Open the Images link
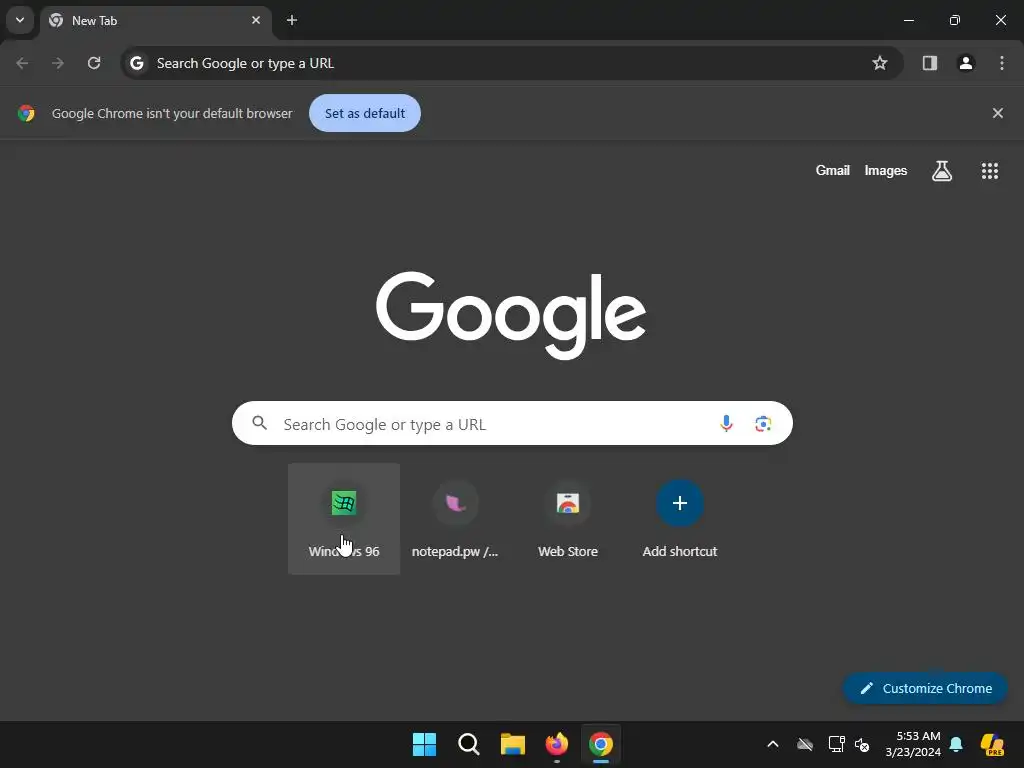 click(886, 170)
